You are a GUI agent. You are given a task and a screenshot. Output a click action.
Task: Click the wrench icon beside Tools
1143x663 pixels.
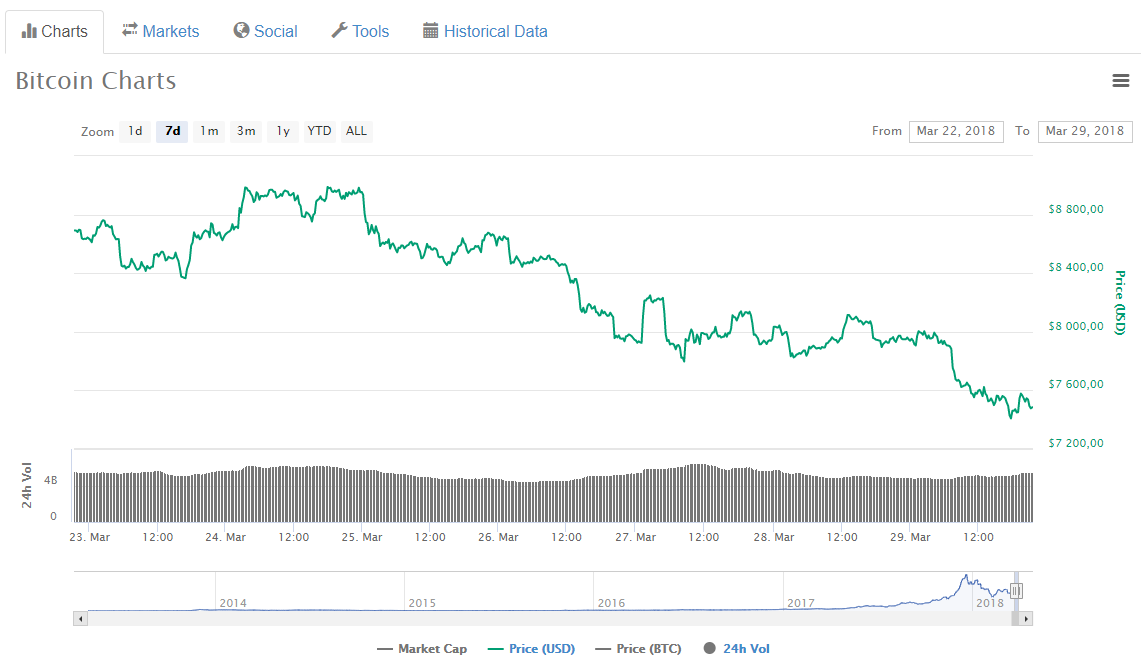(x=339, y=31)
